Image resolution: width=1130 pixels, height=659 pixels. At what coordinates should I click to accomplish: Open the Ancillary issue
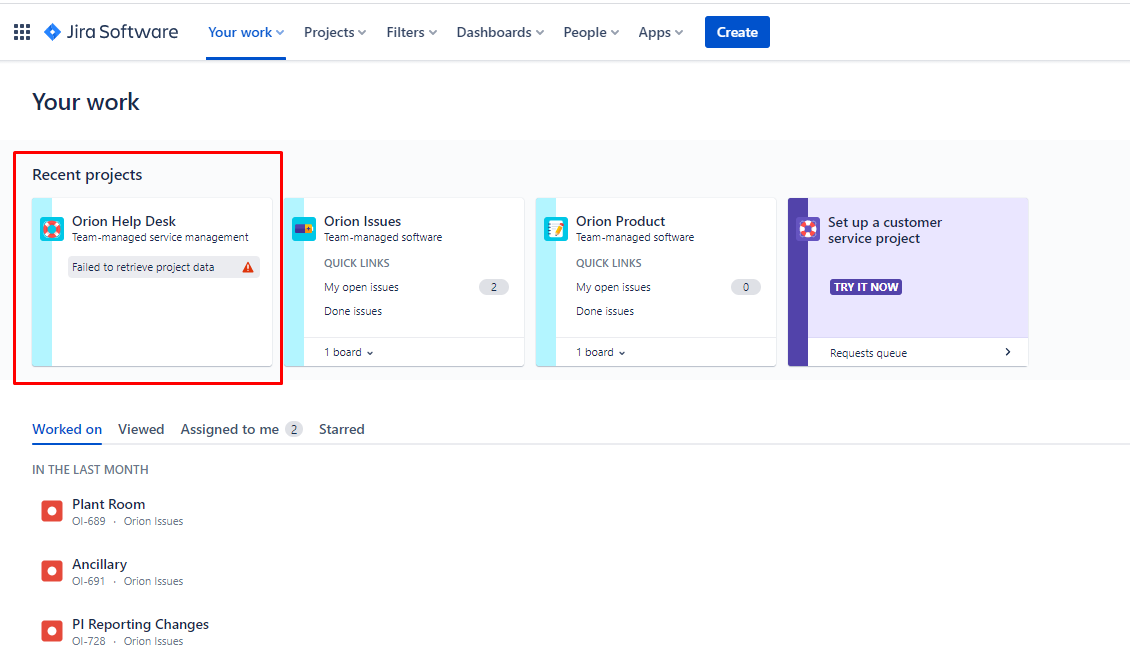pos(99,564)
